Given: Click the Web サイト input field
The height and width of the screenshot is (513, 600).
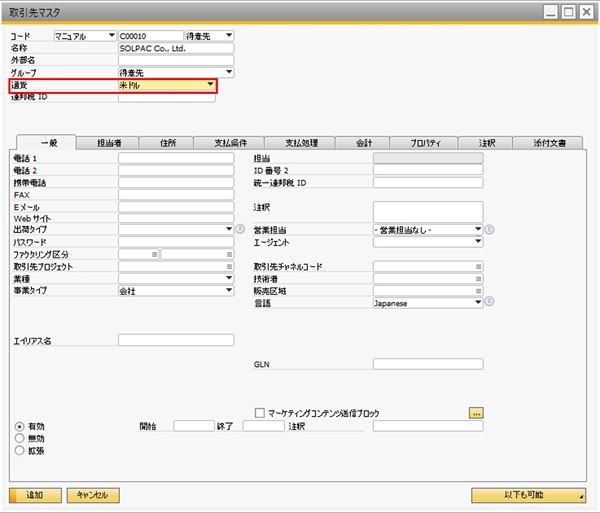Looking at the screenshot, I should (x=176, y=218).
